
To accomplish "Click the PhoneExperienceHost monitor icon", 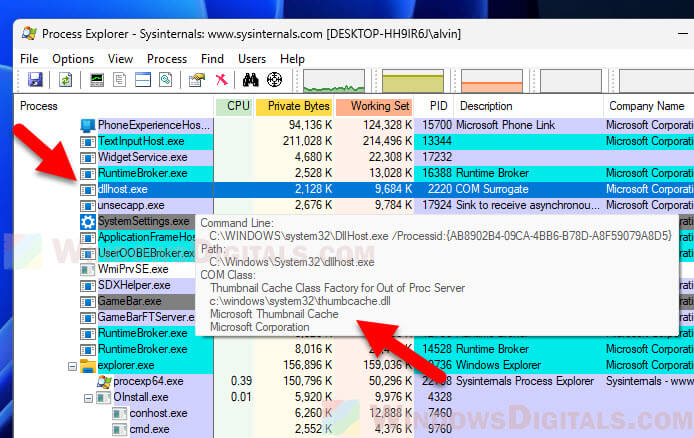I will [x=88, y=126].
